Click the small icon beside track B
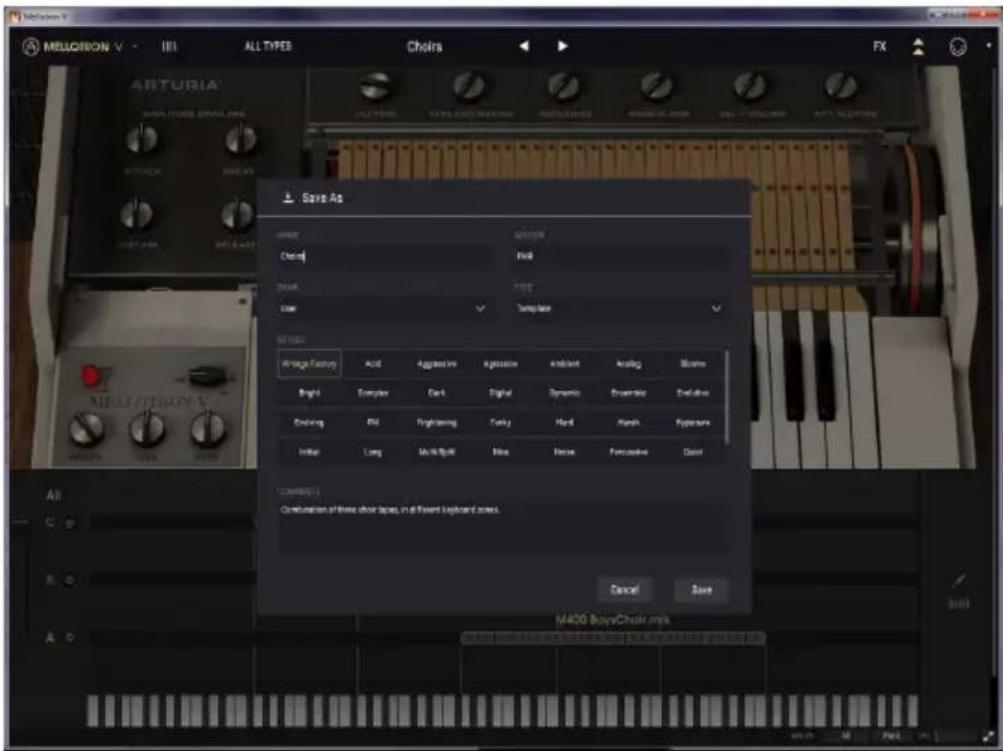 coord(70,580)
